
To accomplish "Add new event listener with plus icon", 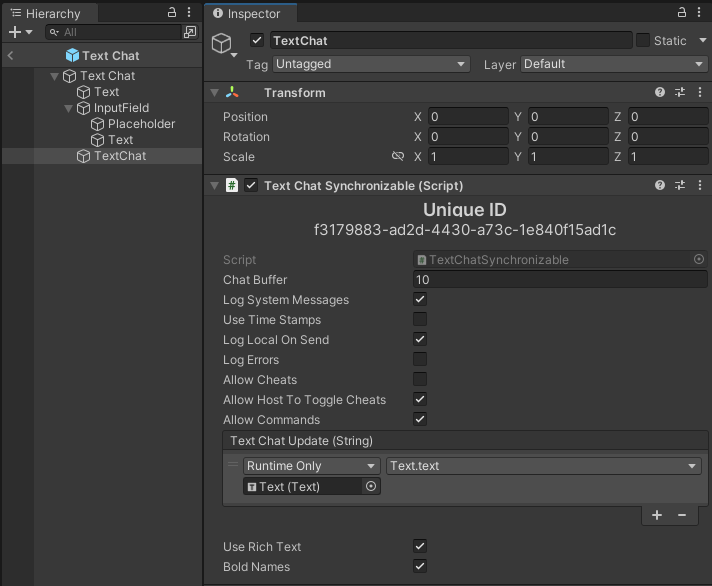I will (x=657, y=515).
